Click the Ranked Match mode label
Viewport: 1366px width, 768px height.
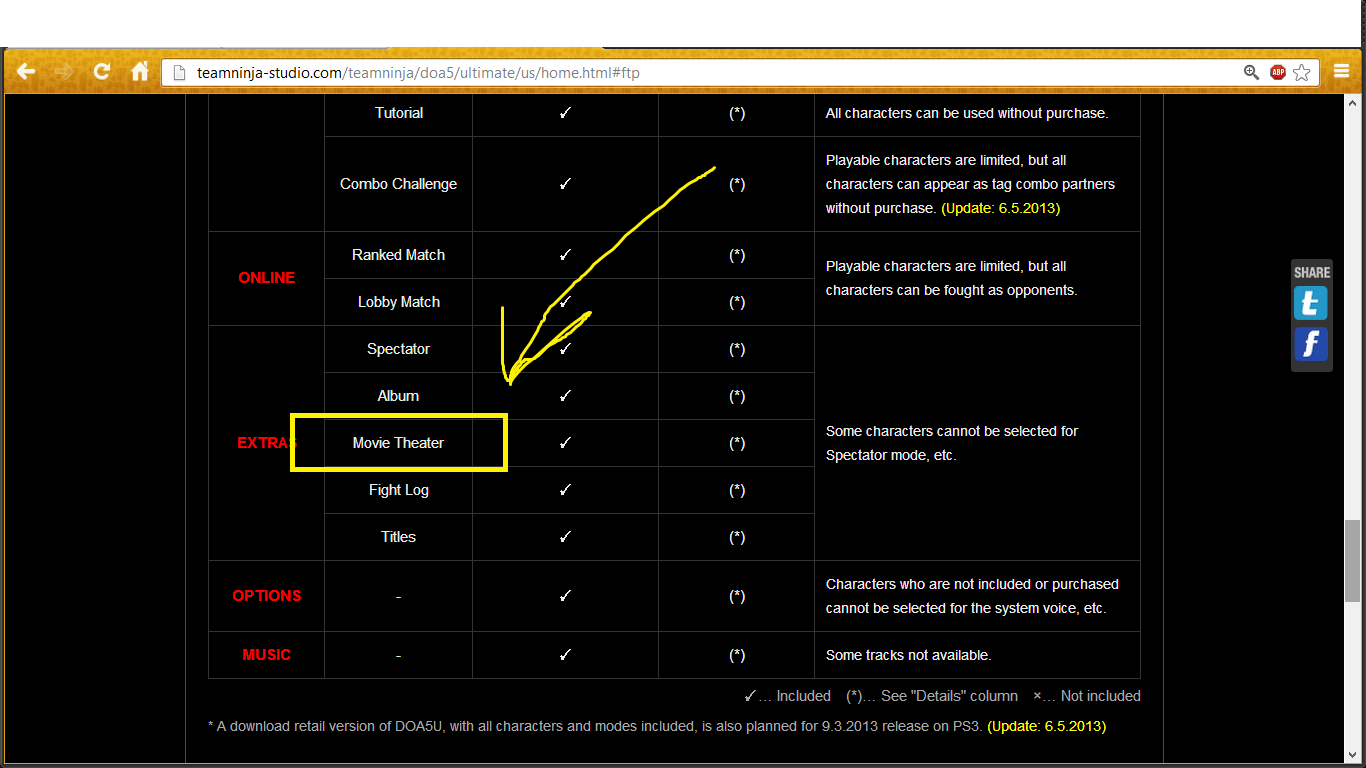tap(398, 255)
